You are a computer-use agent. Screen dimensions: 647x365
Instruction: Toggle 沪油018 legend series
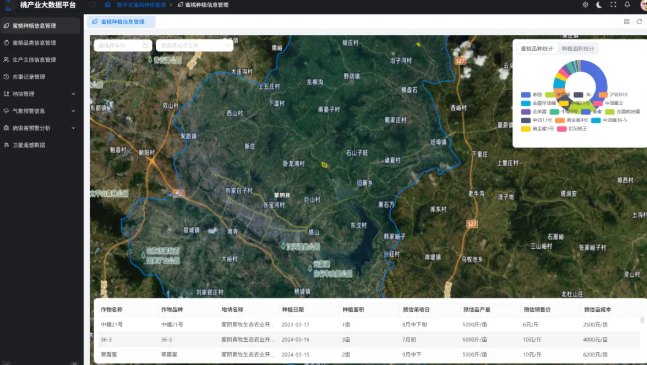point(614,95)
